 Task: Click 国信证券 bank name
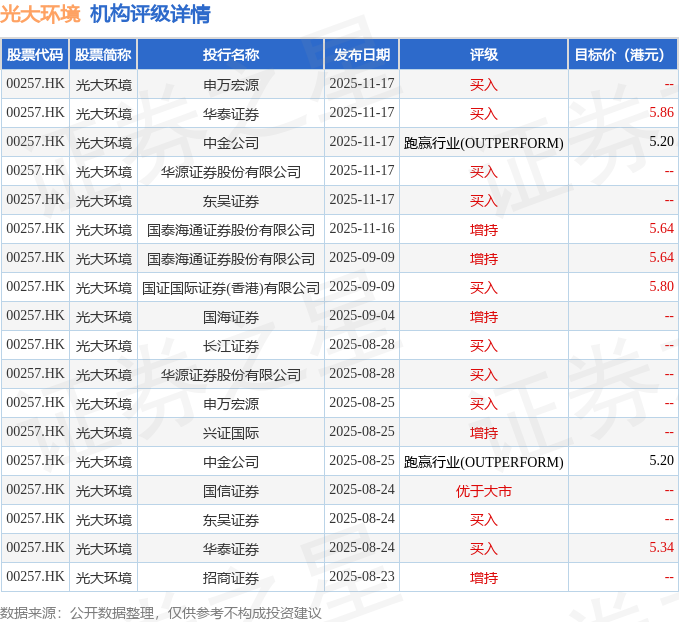tap(231, 491)
